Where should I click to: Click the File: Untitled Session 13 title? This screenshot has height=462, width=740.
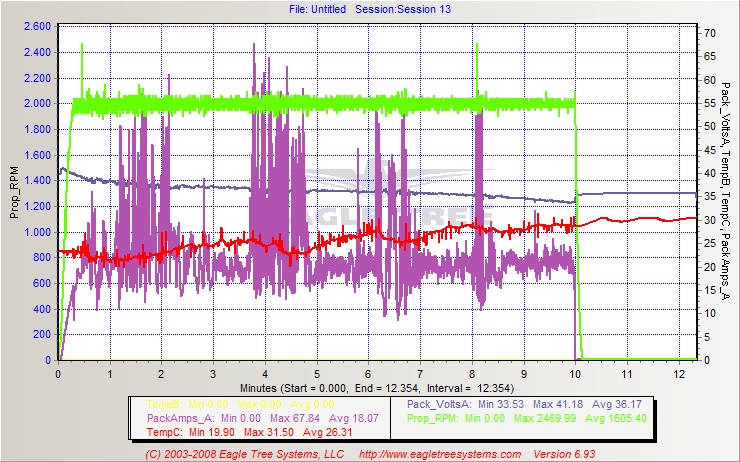[370, 8]
